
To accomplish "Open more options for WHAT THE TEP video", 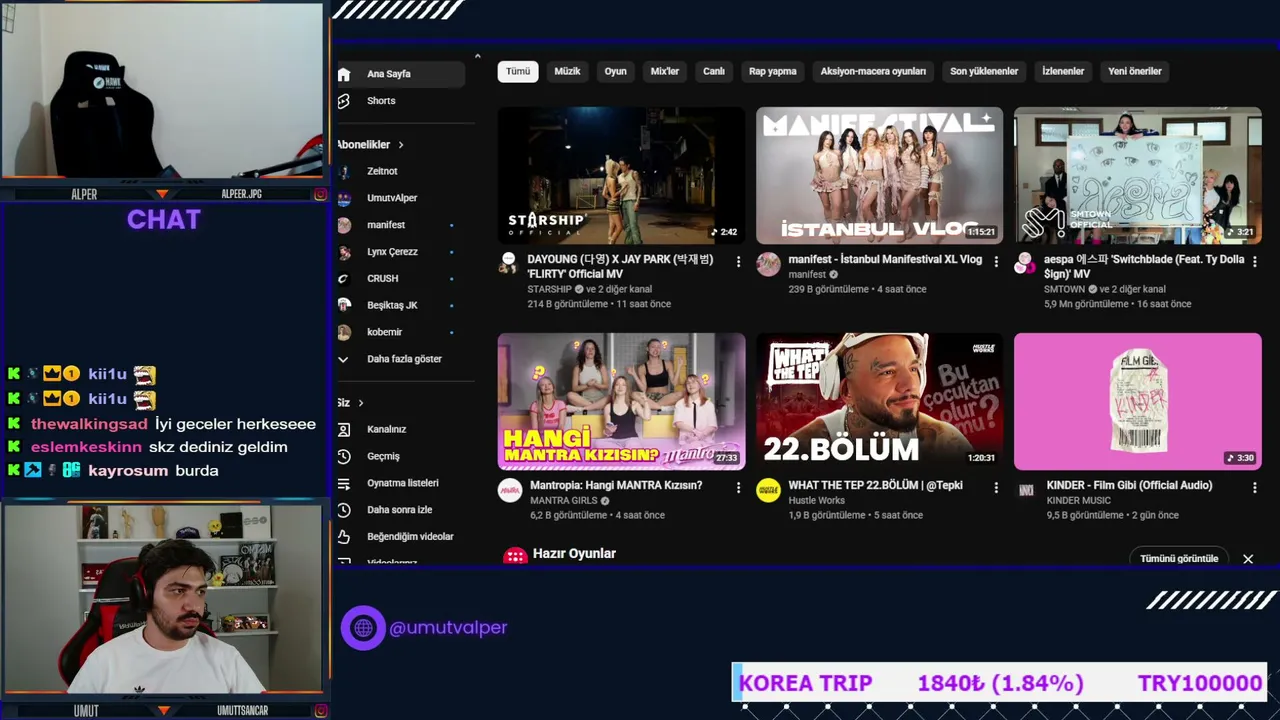I will 996,488.
